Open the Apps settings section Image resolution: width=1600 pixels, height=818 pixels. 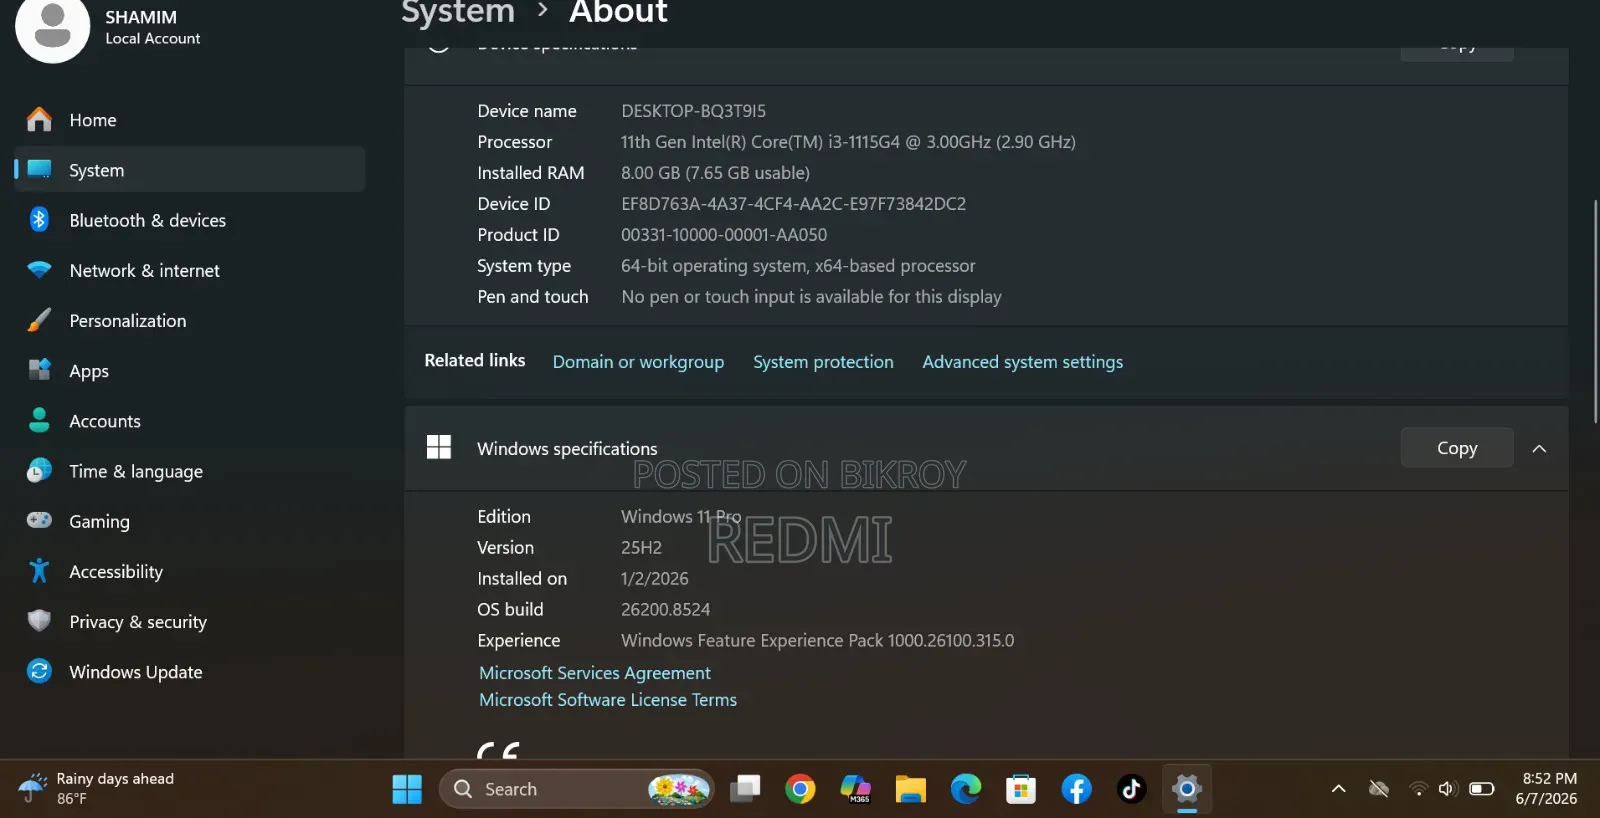tap(190, 371)
